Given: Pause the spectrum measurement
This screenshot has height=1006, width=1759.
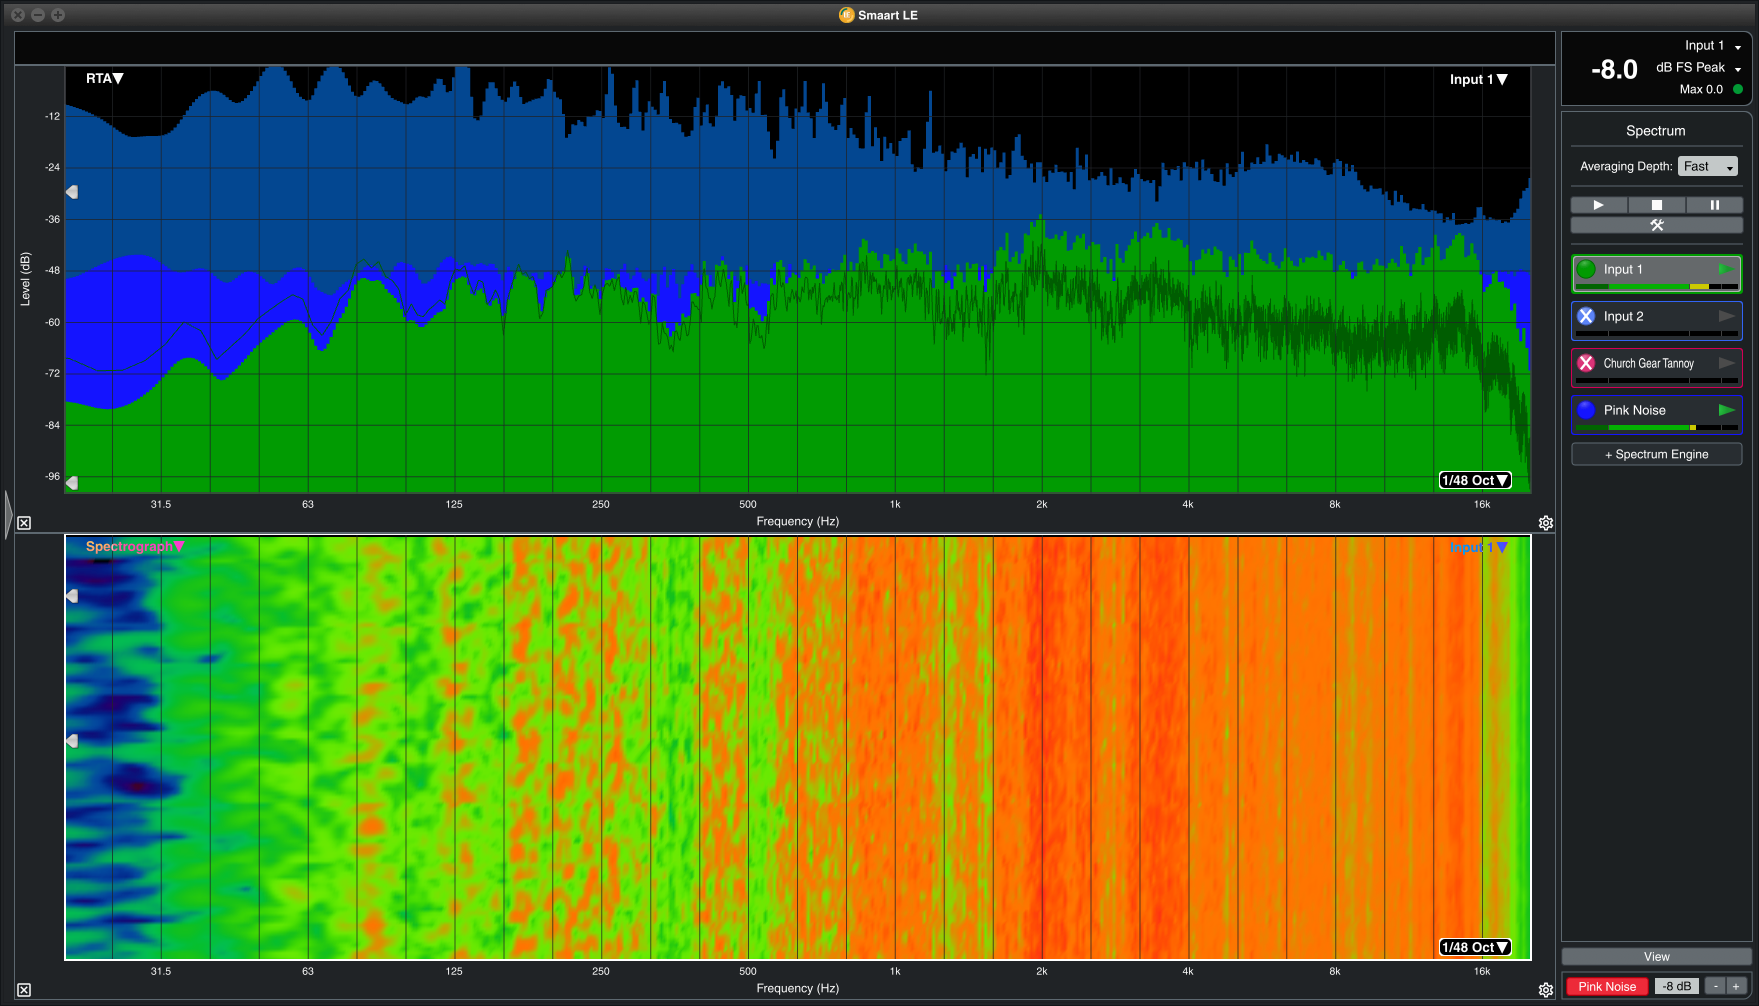Looking at the screenshot, I should pyautogui.click(x=1715, y=205).
